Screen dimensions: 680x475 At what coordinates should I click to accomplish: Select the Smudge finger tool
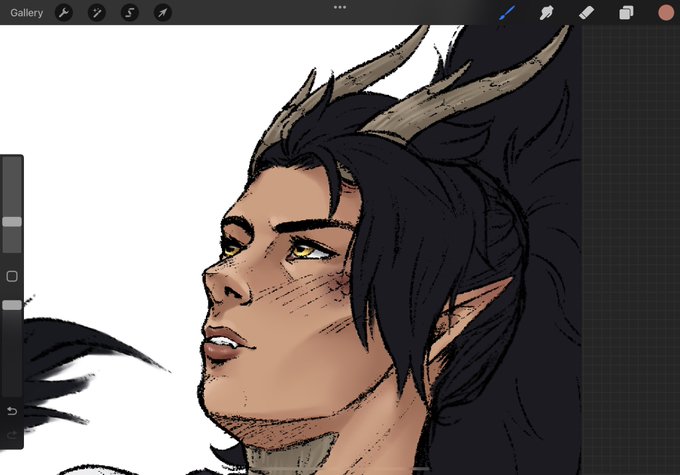546,13
